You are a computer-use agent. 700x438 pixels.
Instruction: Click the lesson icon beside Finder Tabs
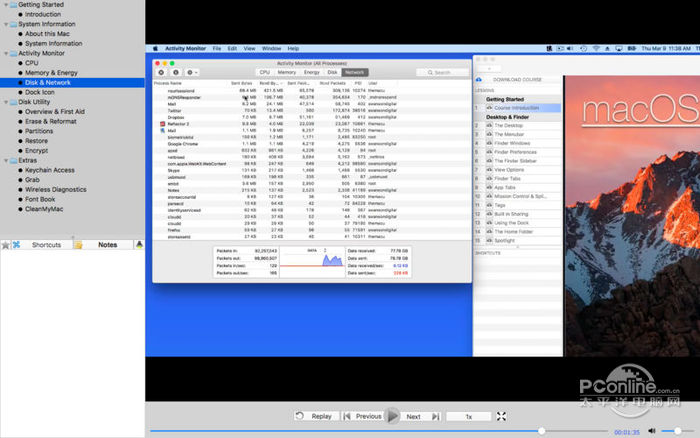[489, 179]
